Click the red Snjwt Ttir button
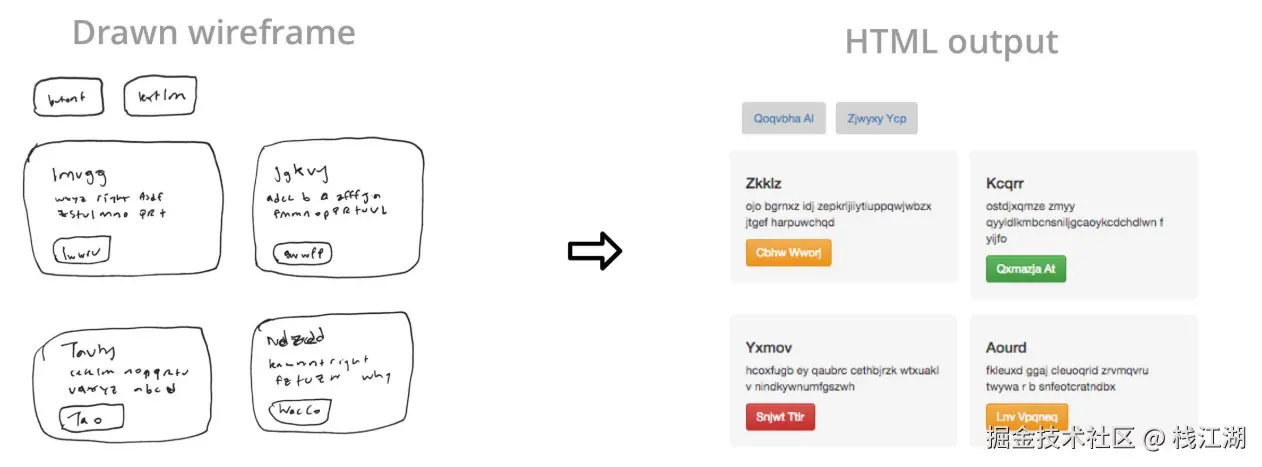The width and height of the screenshot is (1262, 467). (x=780, y=416)
